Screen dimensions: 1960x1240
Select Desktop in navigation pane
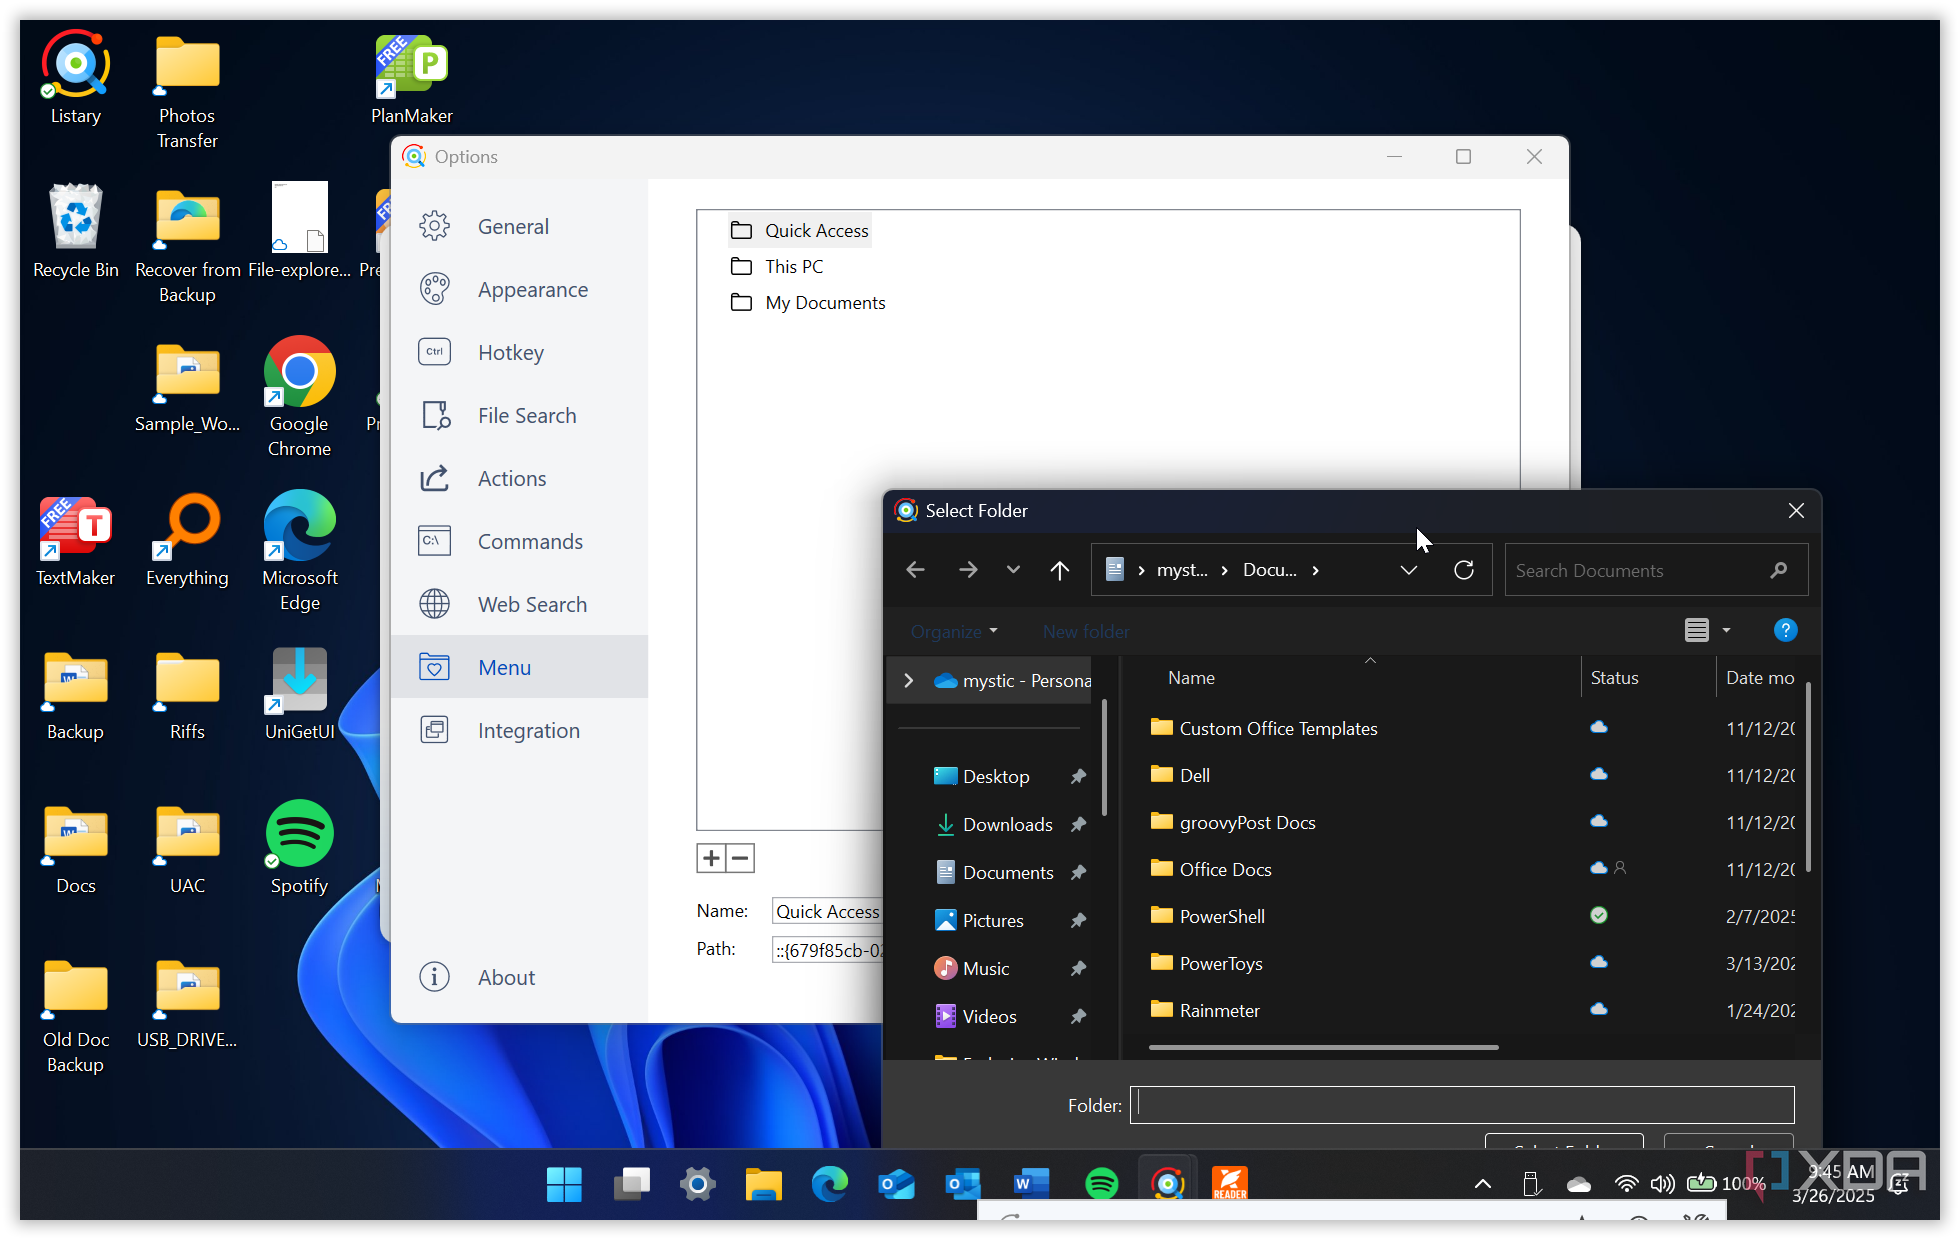point(995,777)
